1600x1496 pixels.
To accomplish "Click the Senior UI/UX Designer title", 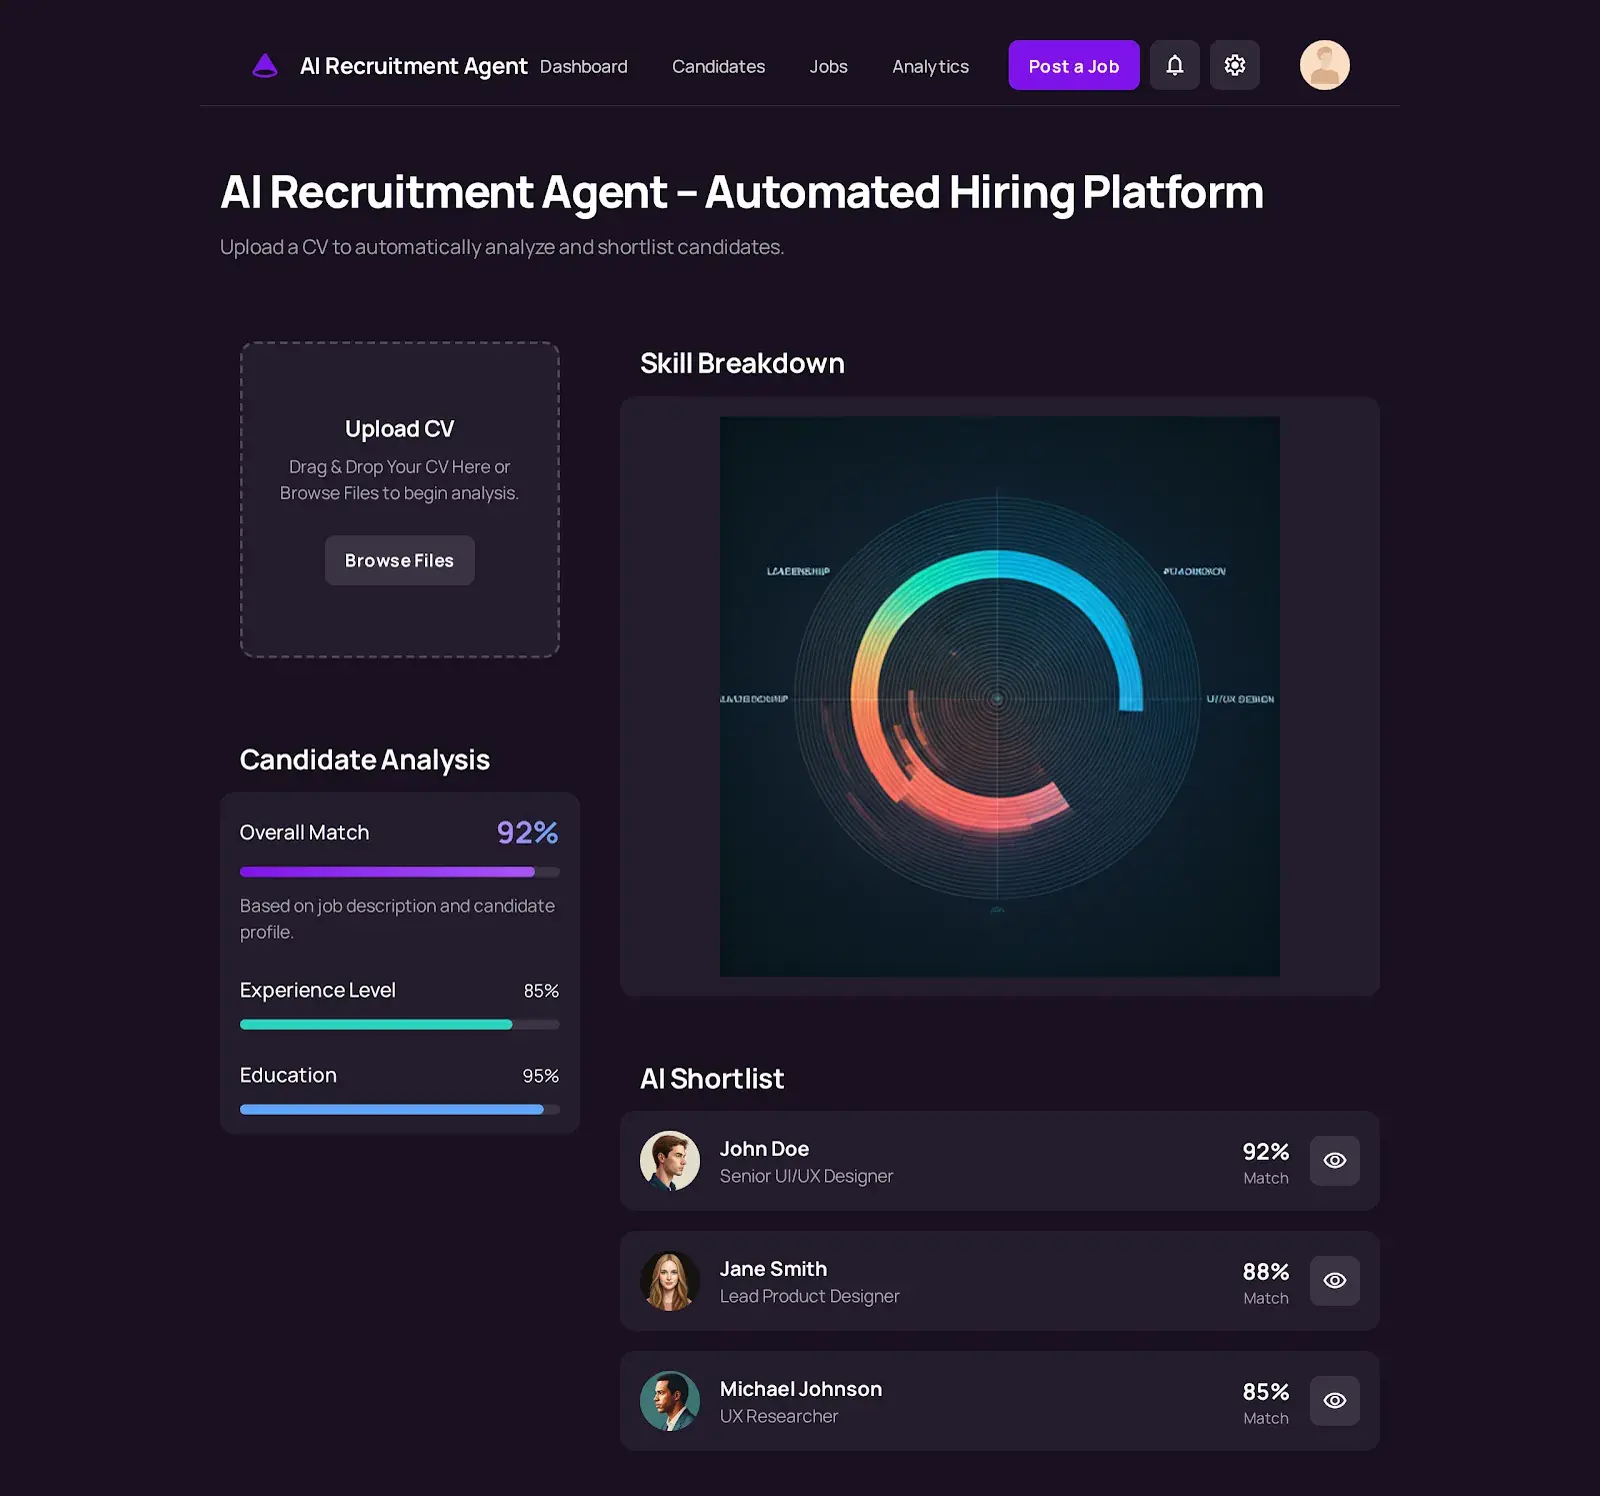I will [806, 1176].
